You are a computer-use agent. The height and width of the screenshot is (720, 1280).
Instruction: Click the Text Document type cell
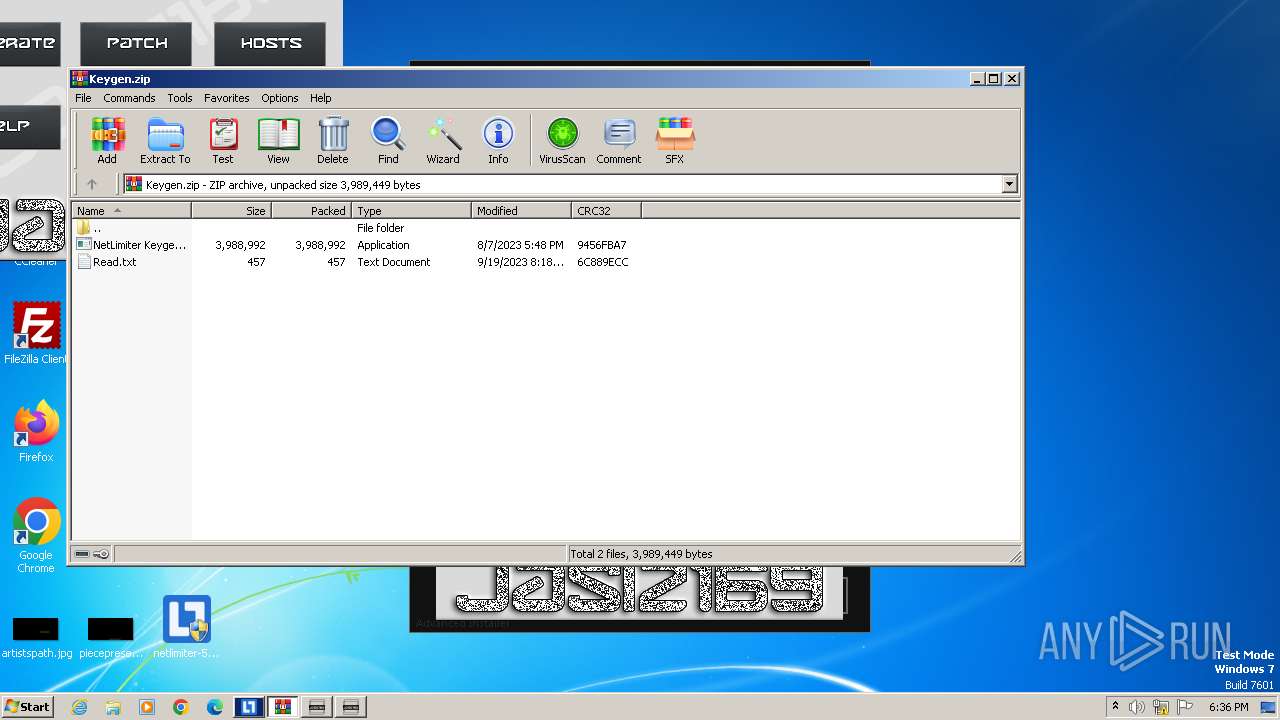coord(393,262)
